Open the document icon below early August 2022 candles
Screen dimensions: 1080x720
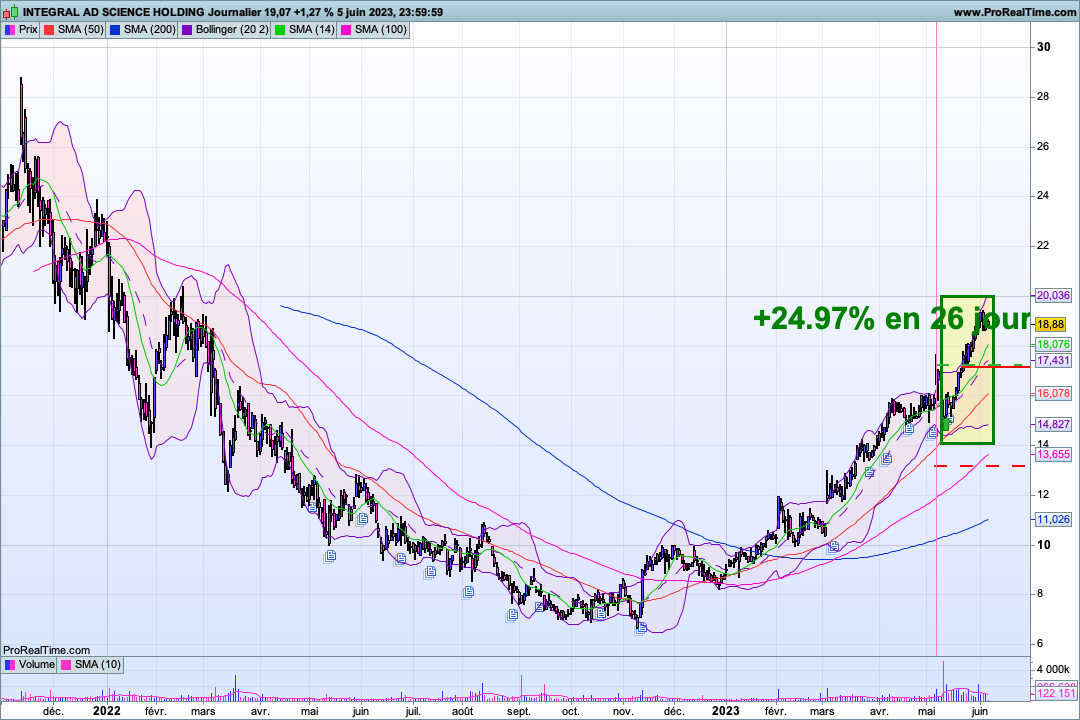468,592
